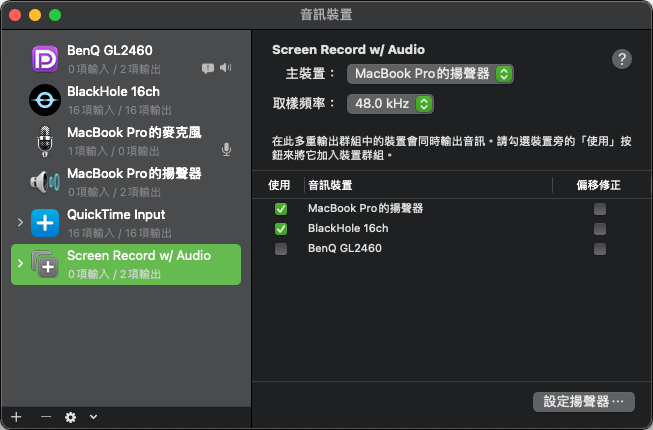The height and width of the screenshot is (430, 653).
Task: Click the BenQ GL2460 row name in device table
Action: [345, 249]
